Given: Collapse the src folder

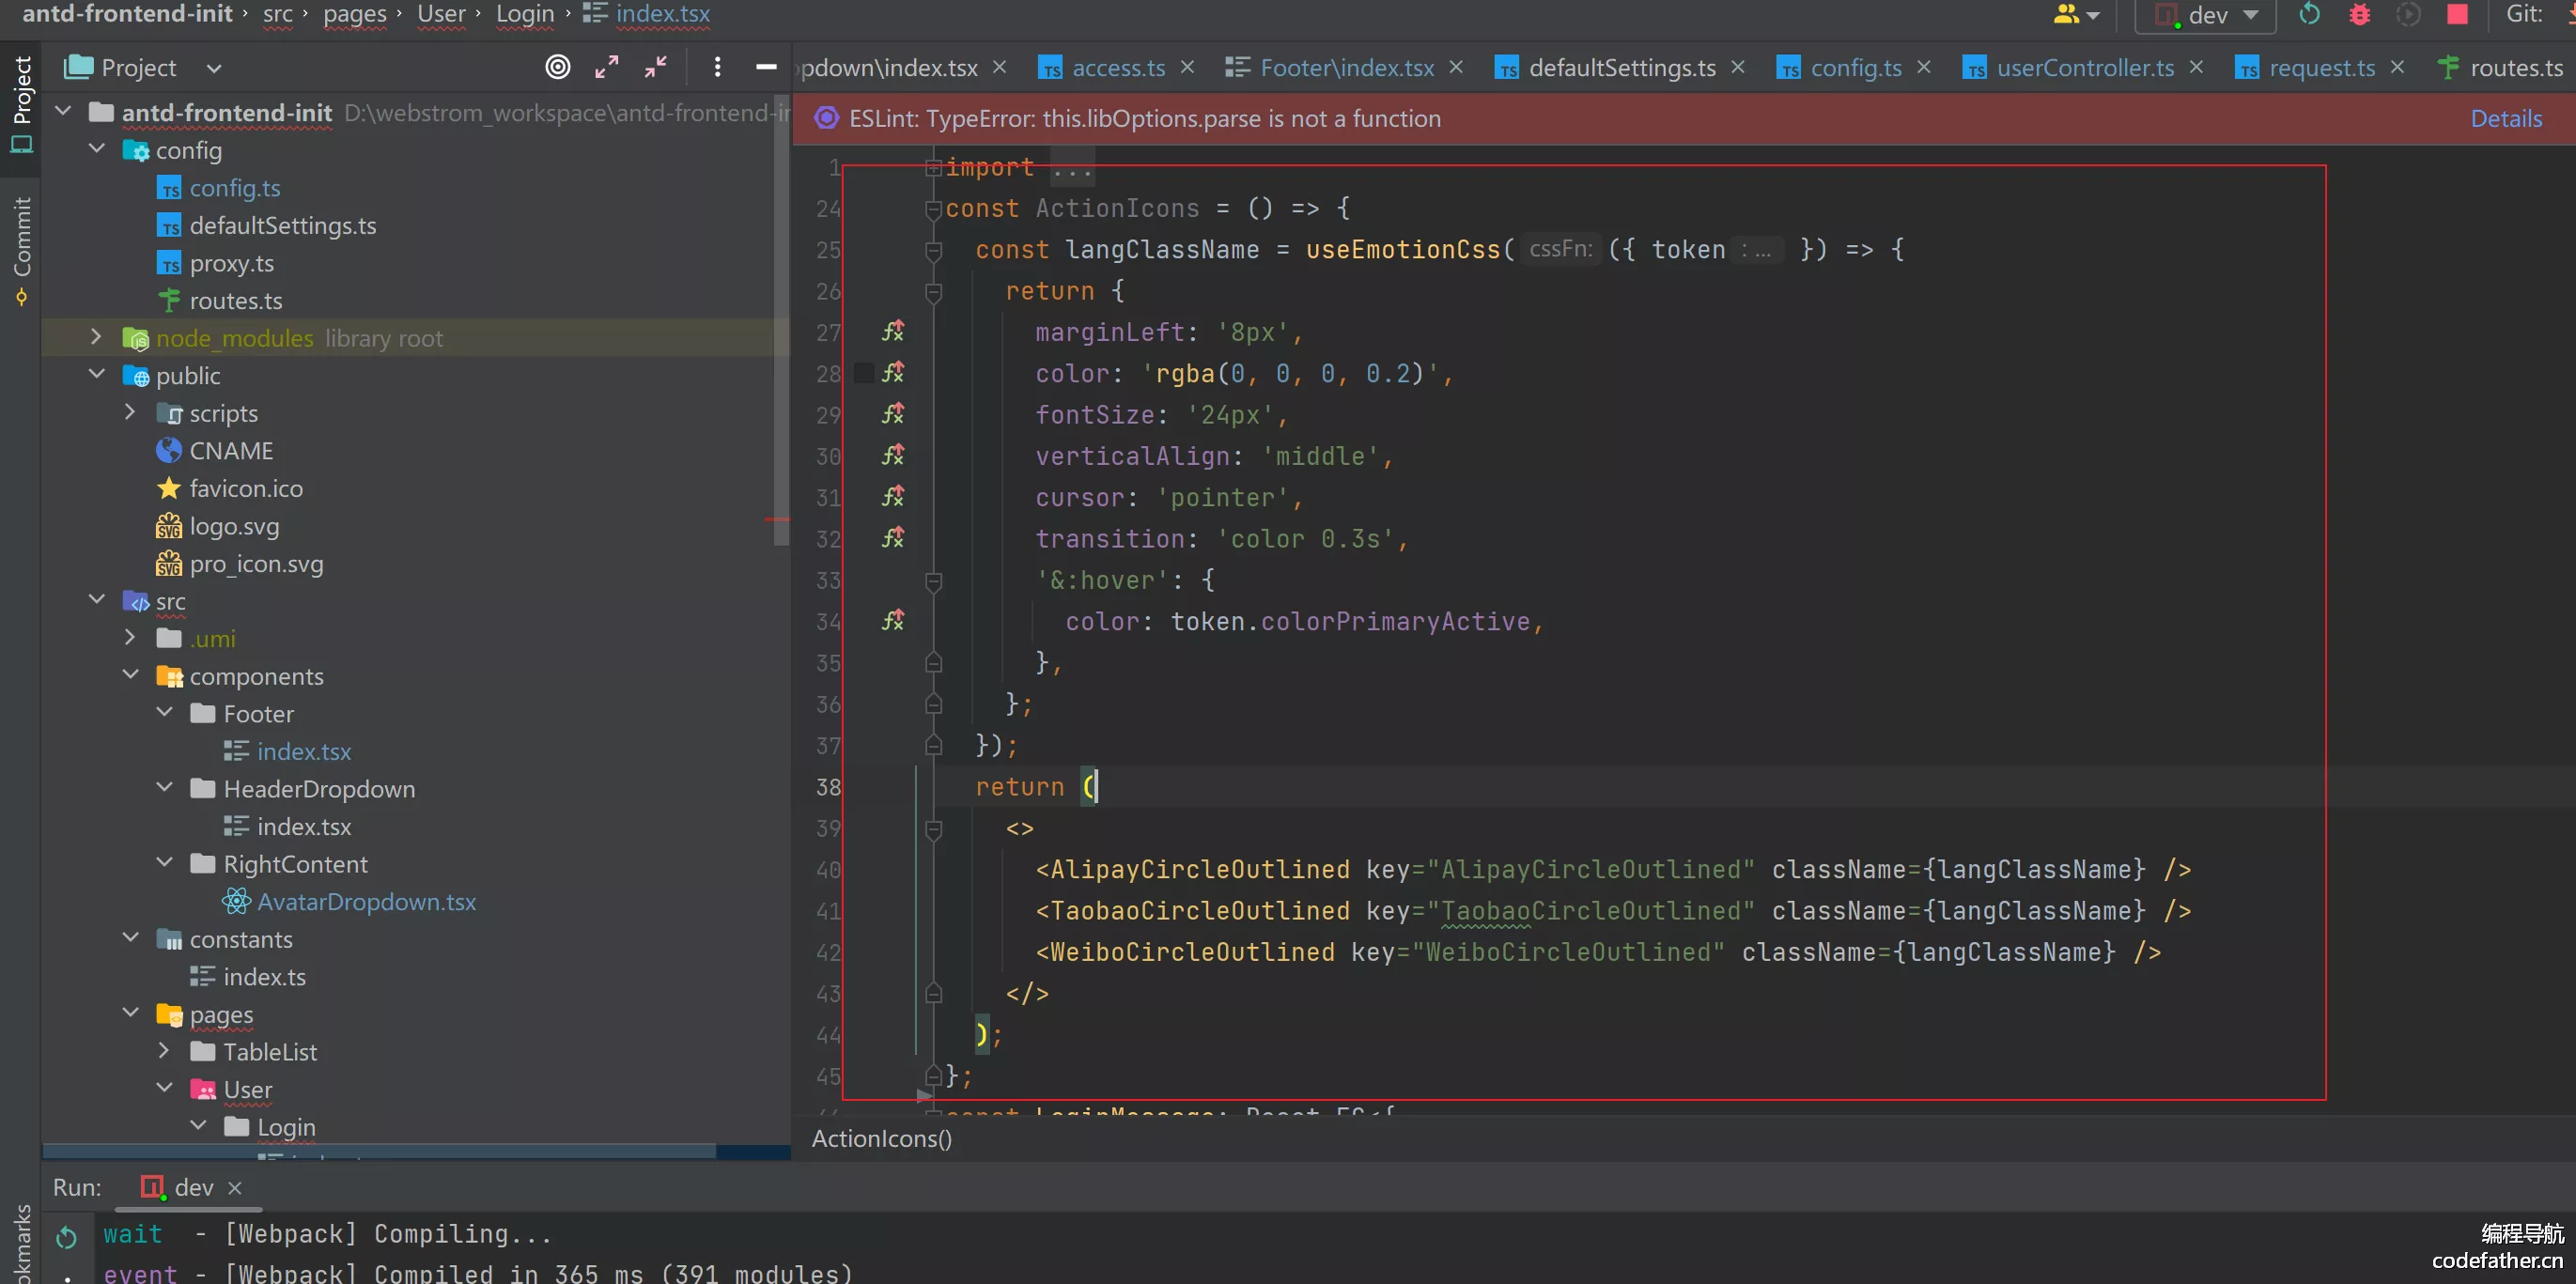Looking at the screenshot, I should (x=97, y=599).
